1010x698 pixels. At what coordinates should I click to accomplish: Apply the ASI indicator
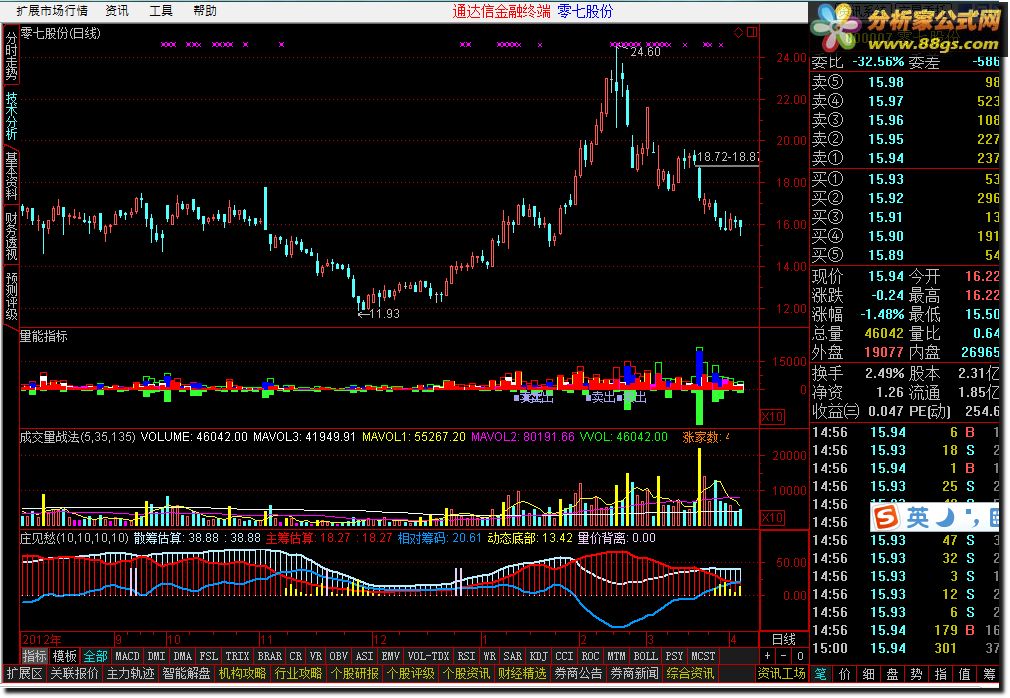point(364,656)
